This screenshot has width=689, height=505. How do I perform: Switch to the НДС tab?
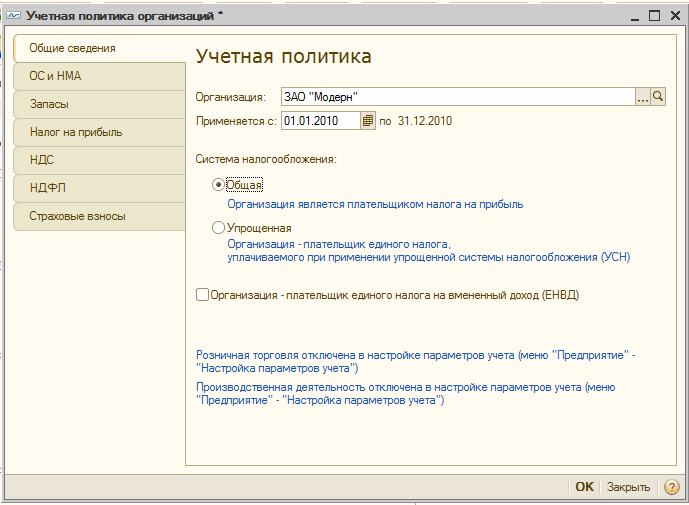pyautogui.click(x=100, y=160)
